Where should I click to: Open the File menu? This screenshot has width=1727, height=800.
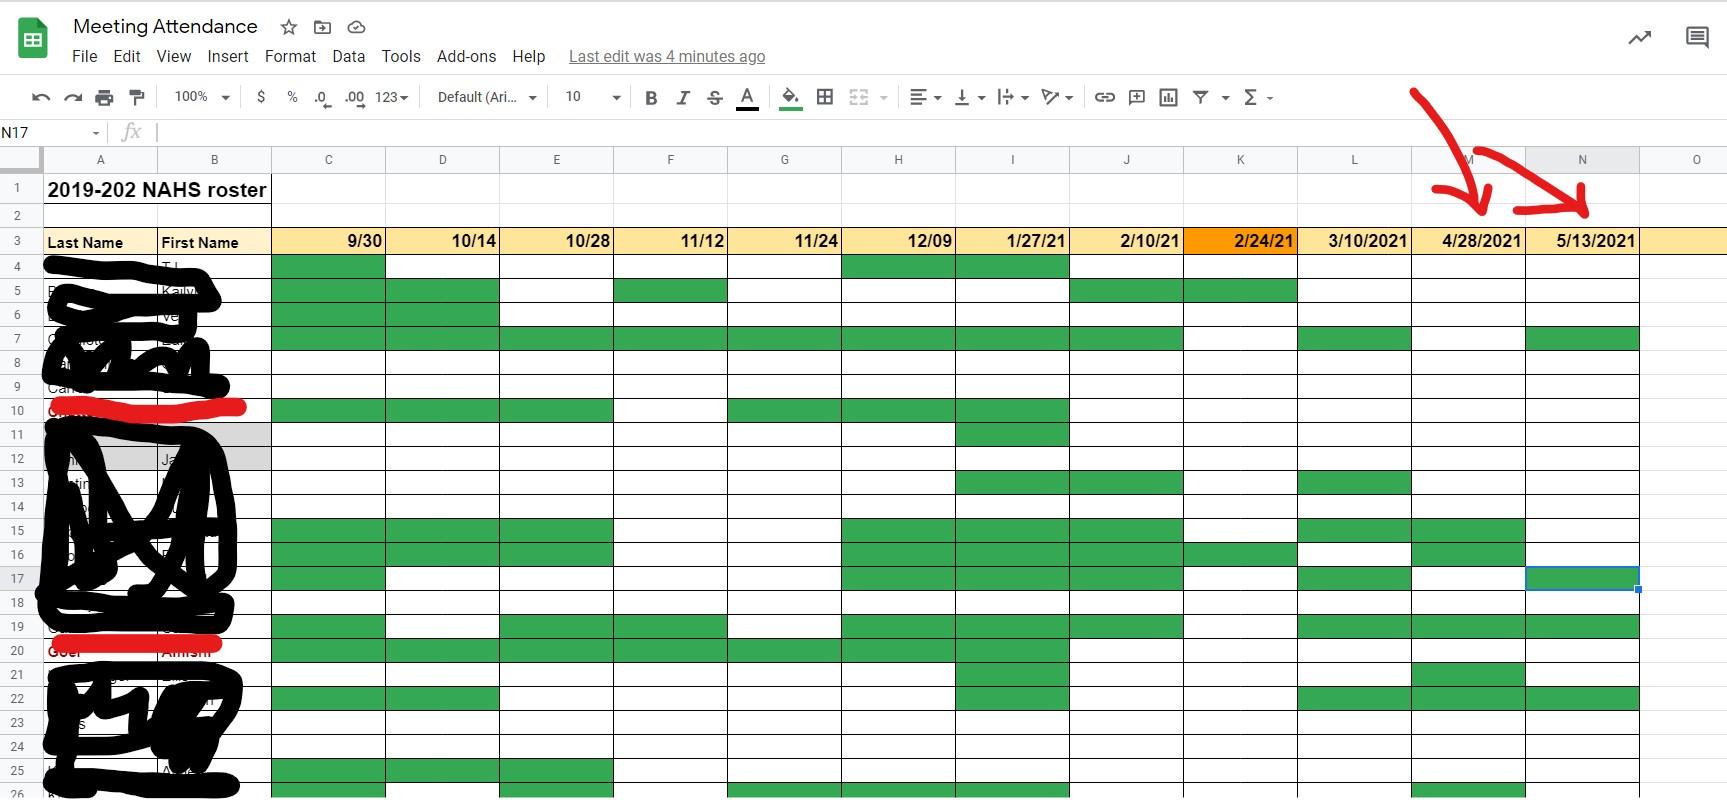pyautogui.click(x=85, y=56)
